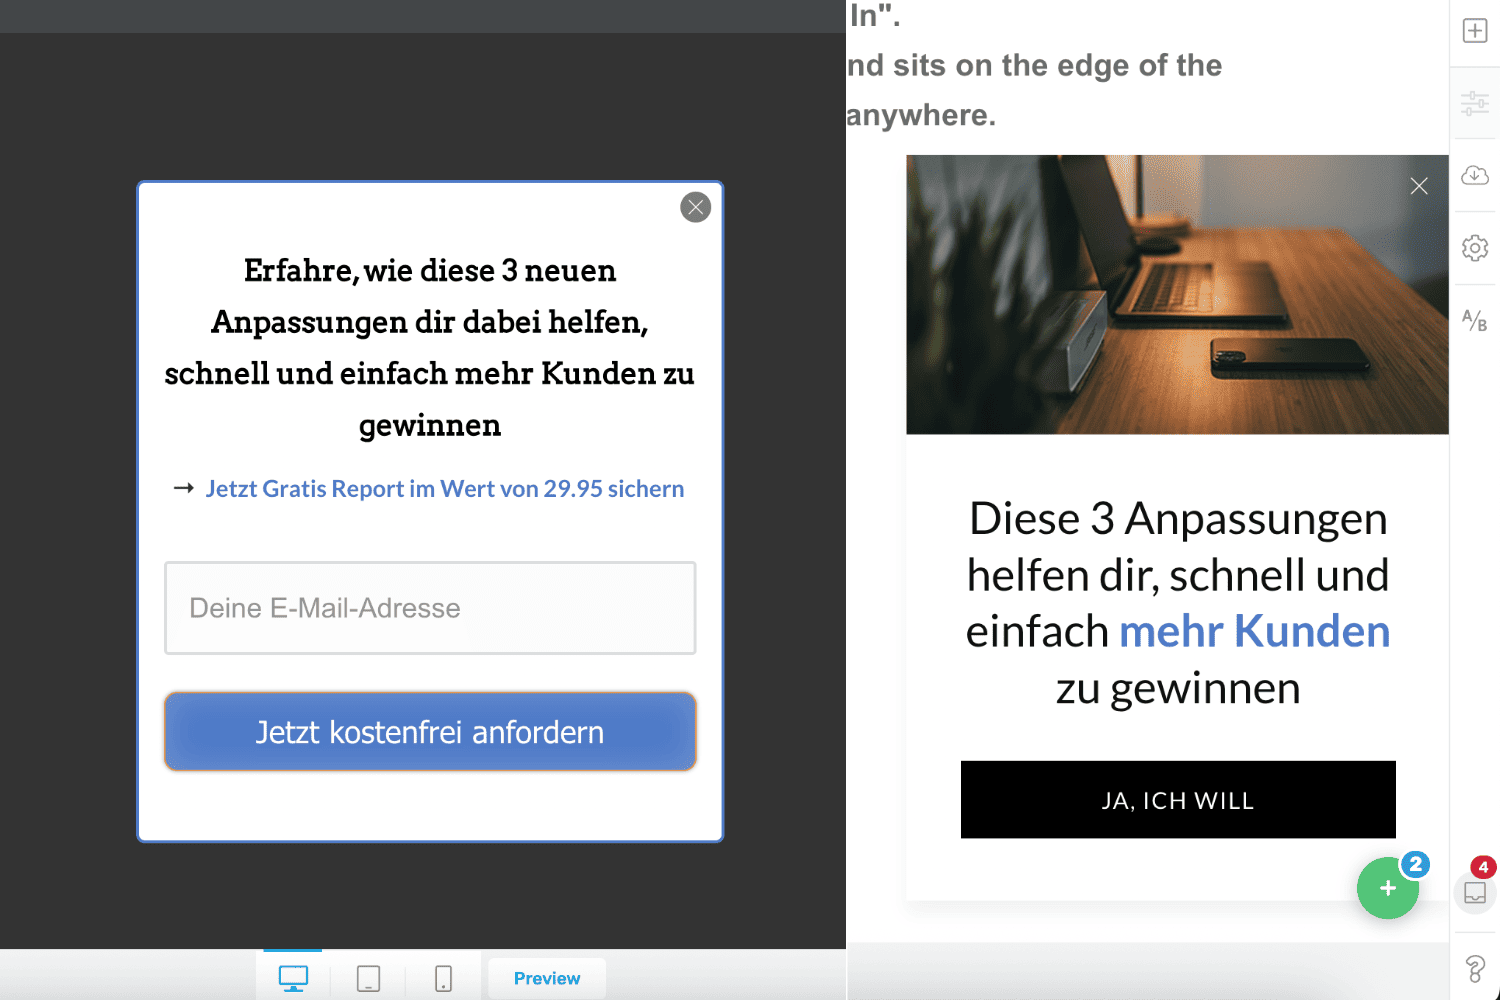
Task: Open the sliders settings icon in sidebar
Action: click(x=1475, y=103)
